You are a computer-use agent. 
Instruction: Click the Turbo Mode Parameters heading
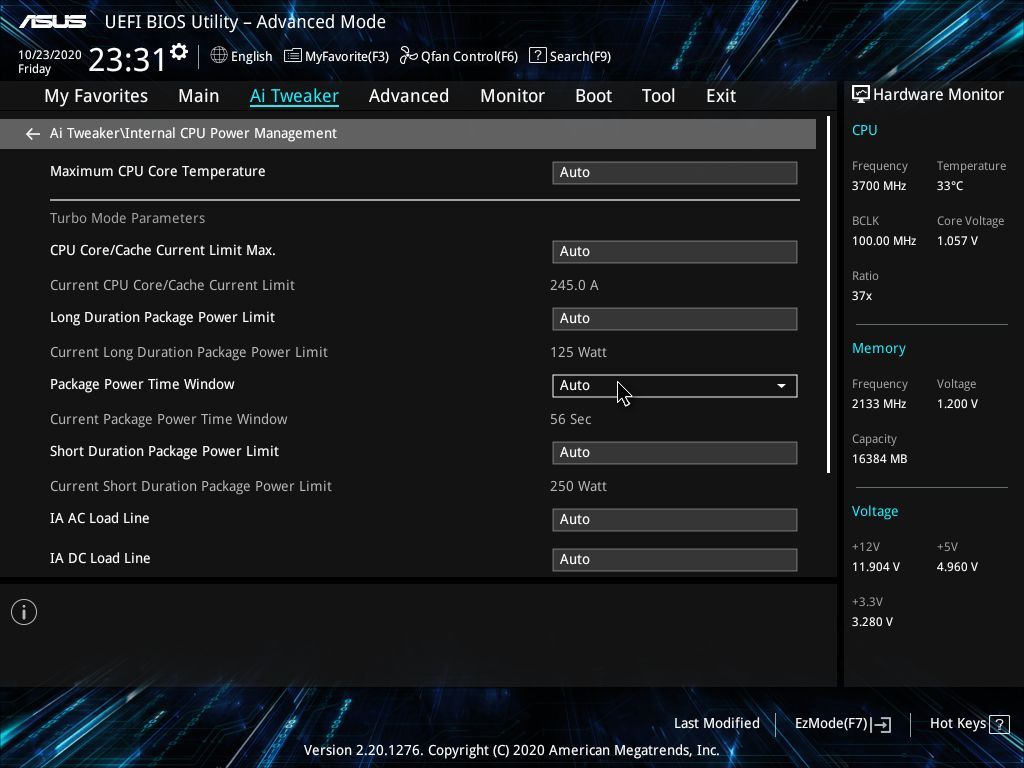pyautogui.click(x=127, y=218)
